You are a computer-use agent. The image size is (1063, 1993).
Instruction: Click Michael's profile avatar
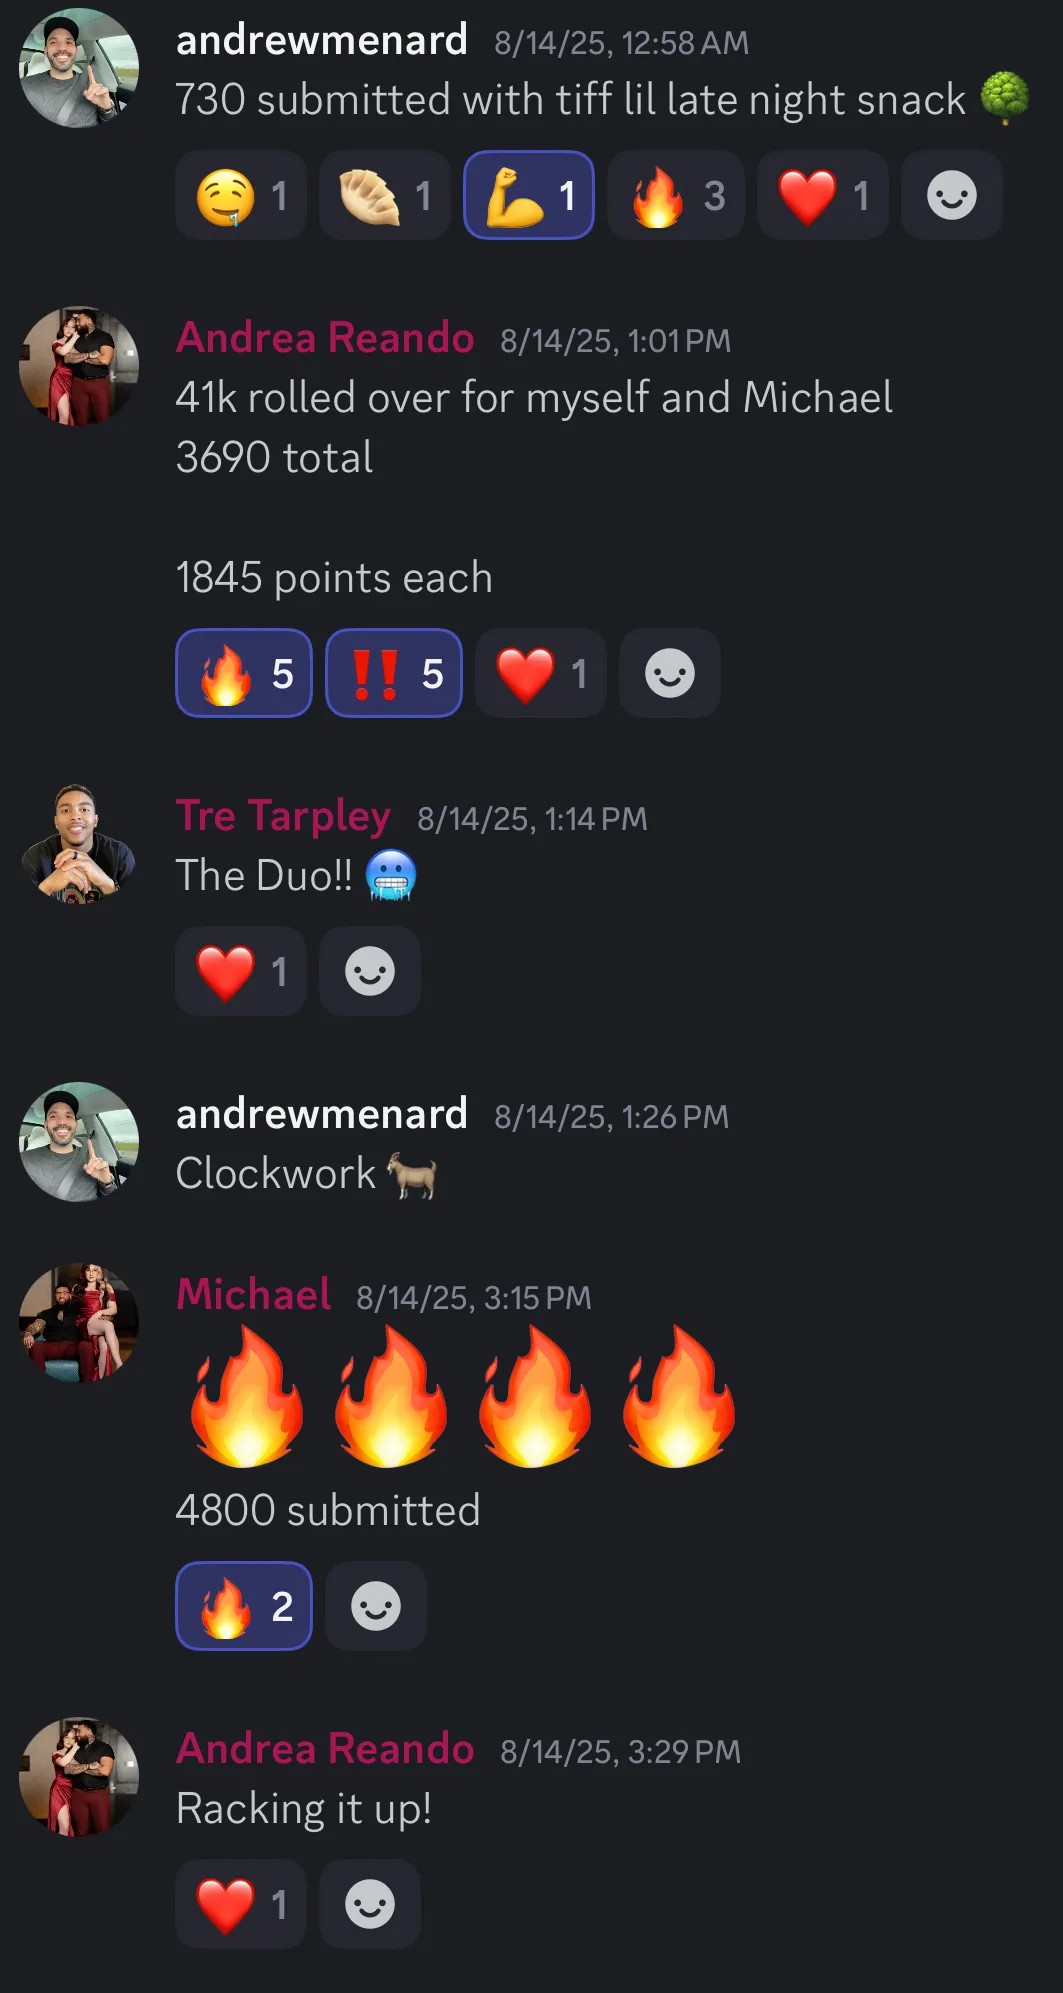click(x=79, y=1323)
